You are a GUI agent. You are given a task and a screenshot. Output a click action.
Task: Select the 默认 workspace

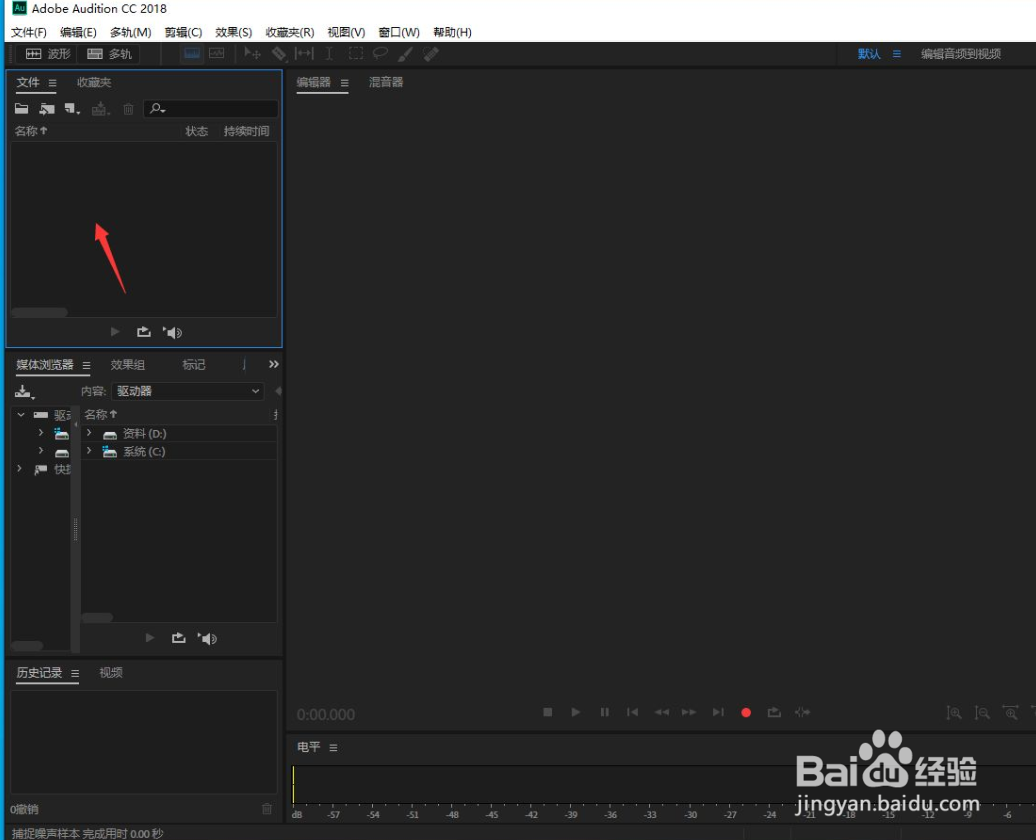tap(869, 54)
